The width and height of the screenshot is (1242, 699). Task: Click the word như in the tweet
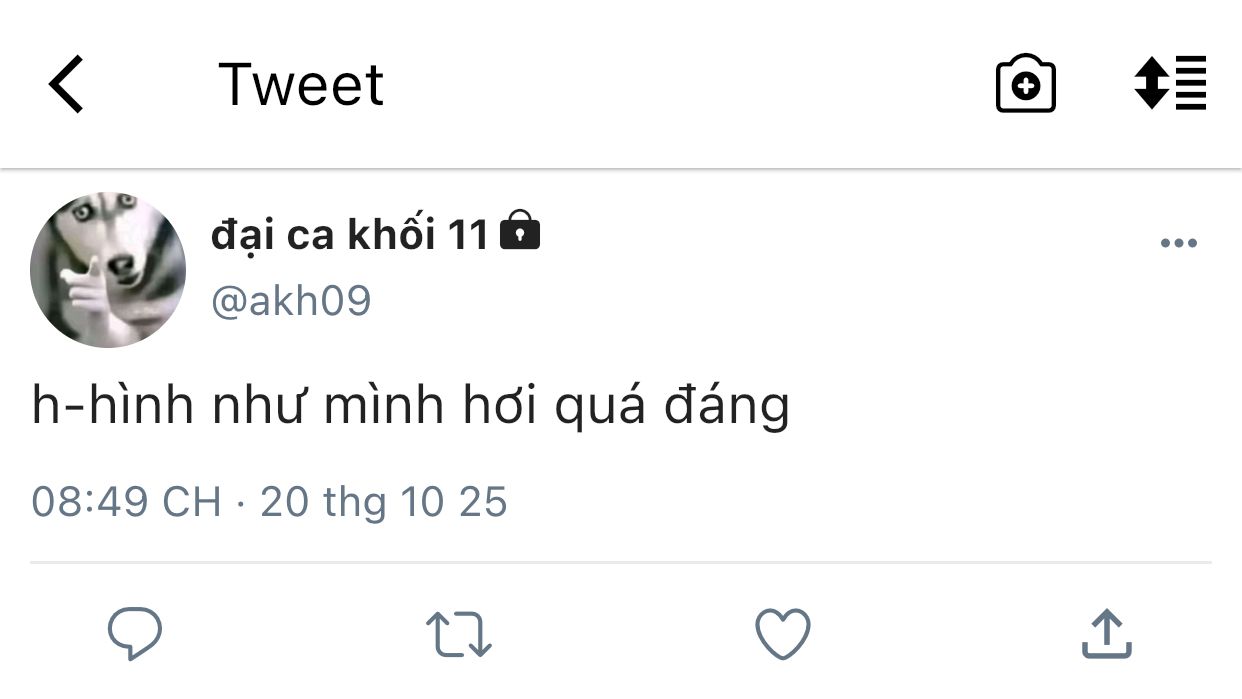pyautogui.click(x=258, y=407)
